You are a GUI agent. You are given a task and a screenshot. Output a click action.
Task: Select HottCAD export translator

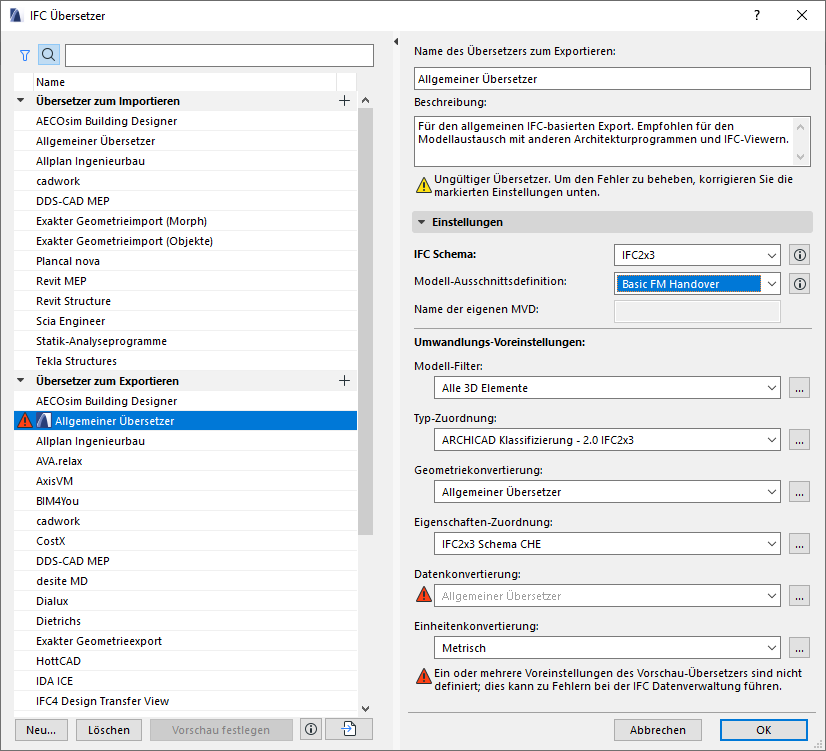click(x=185, y=661)
